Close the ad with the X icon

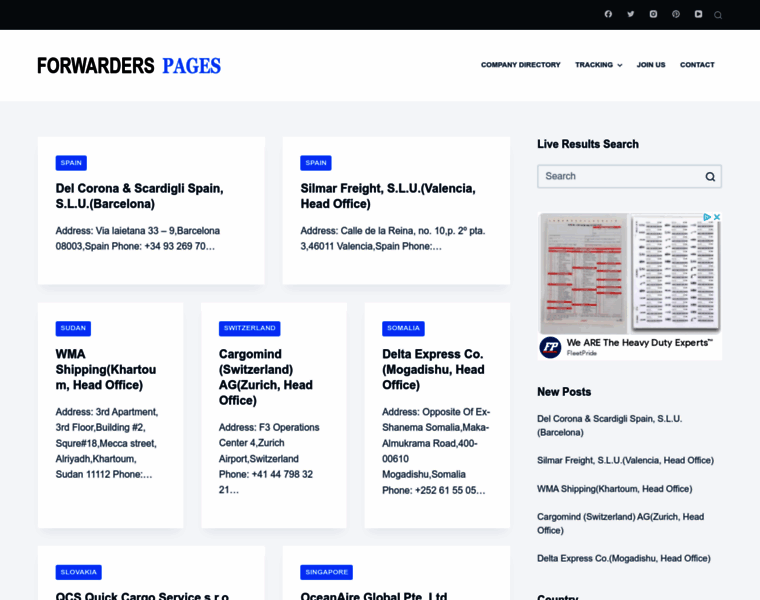point(717,217)
